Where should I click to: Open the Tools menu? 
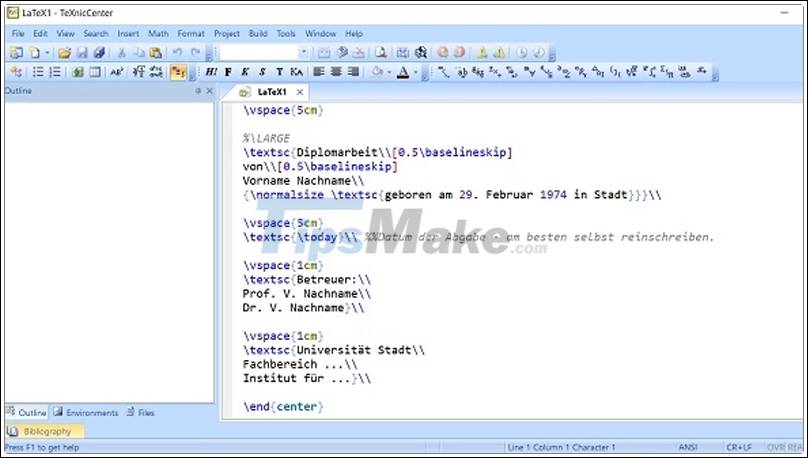tap(286, 33)
